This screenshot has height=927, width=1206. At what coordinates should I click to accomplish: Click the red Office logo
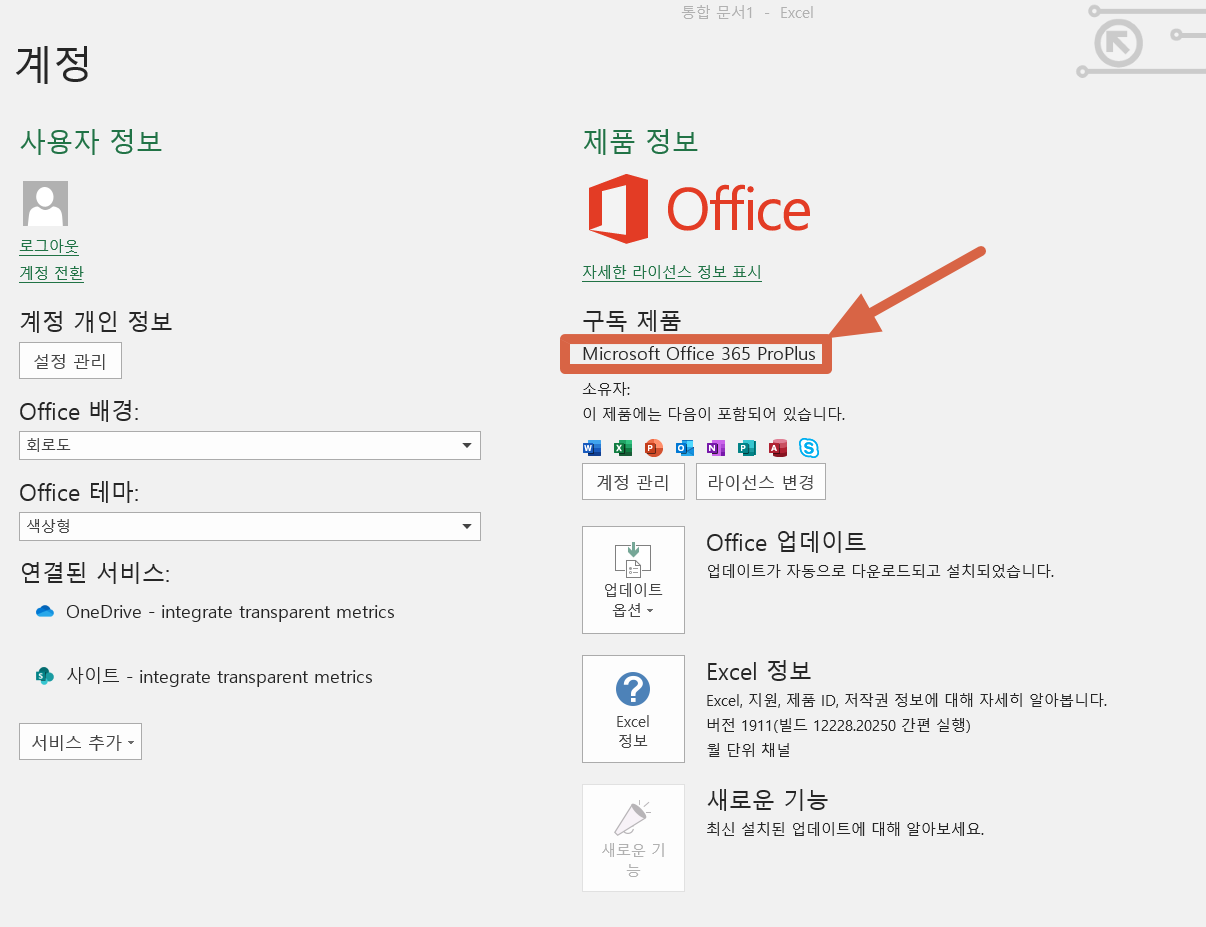pos(698,209)
